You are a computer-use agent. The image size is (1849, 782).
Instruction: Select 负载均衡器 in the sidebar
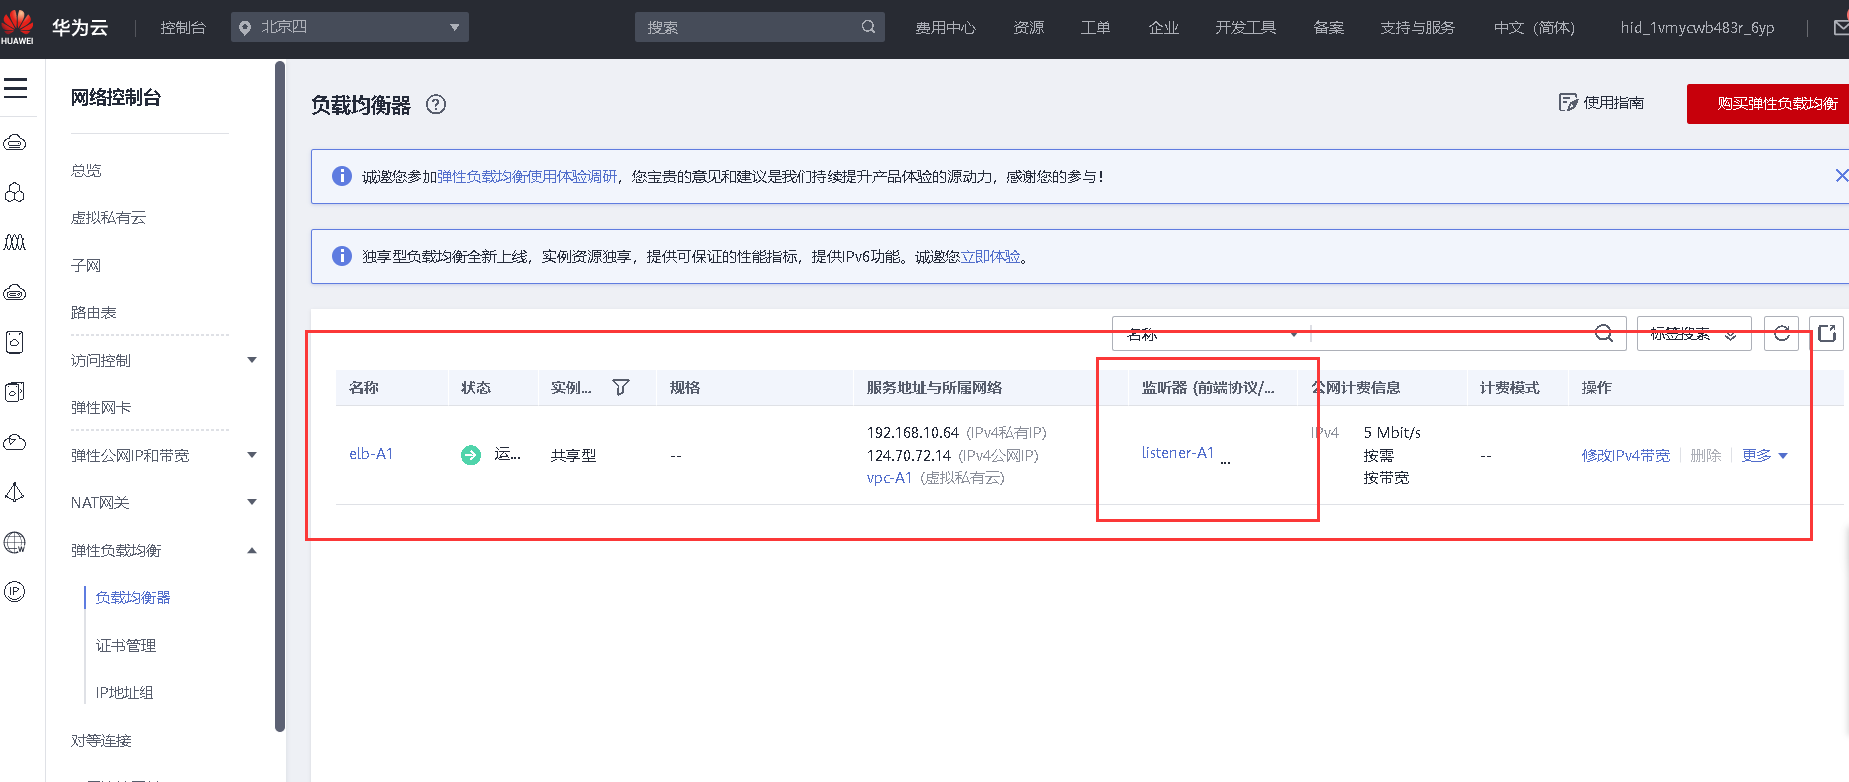133,597
